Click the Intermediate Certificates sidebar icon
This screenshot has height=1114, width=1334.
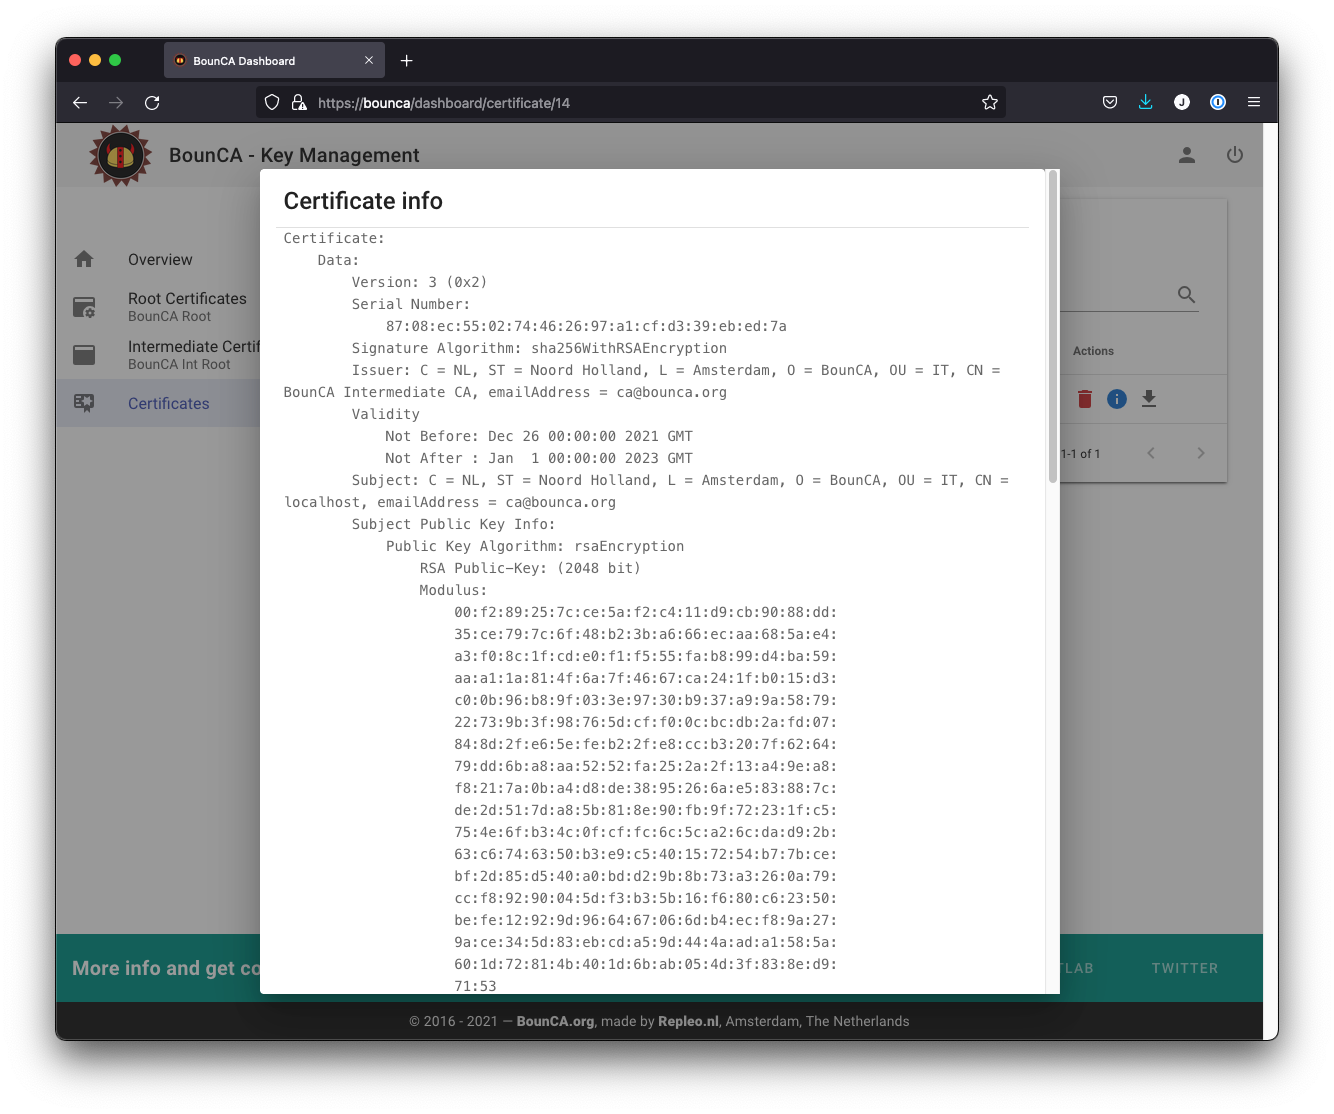[84, 355]
